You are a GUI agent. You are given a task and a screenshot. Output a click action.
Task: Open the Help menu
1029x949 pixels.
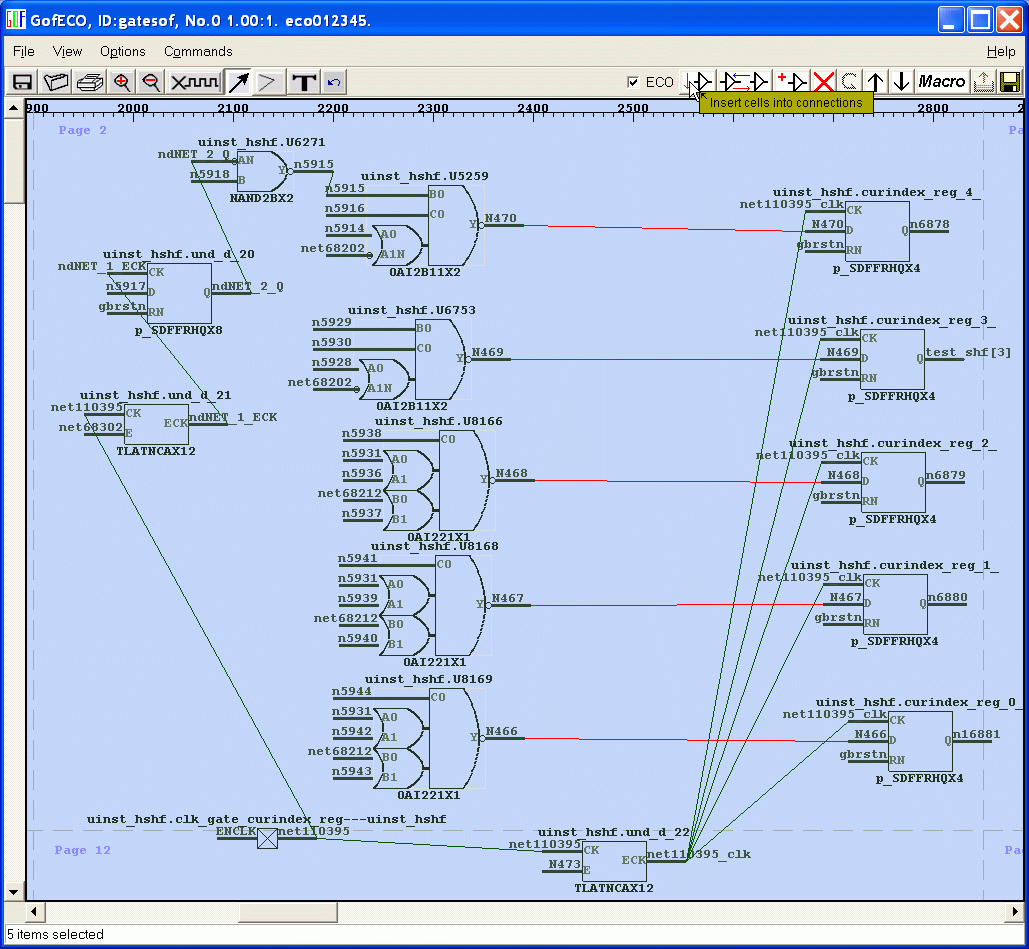pos(1000,51)
